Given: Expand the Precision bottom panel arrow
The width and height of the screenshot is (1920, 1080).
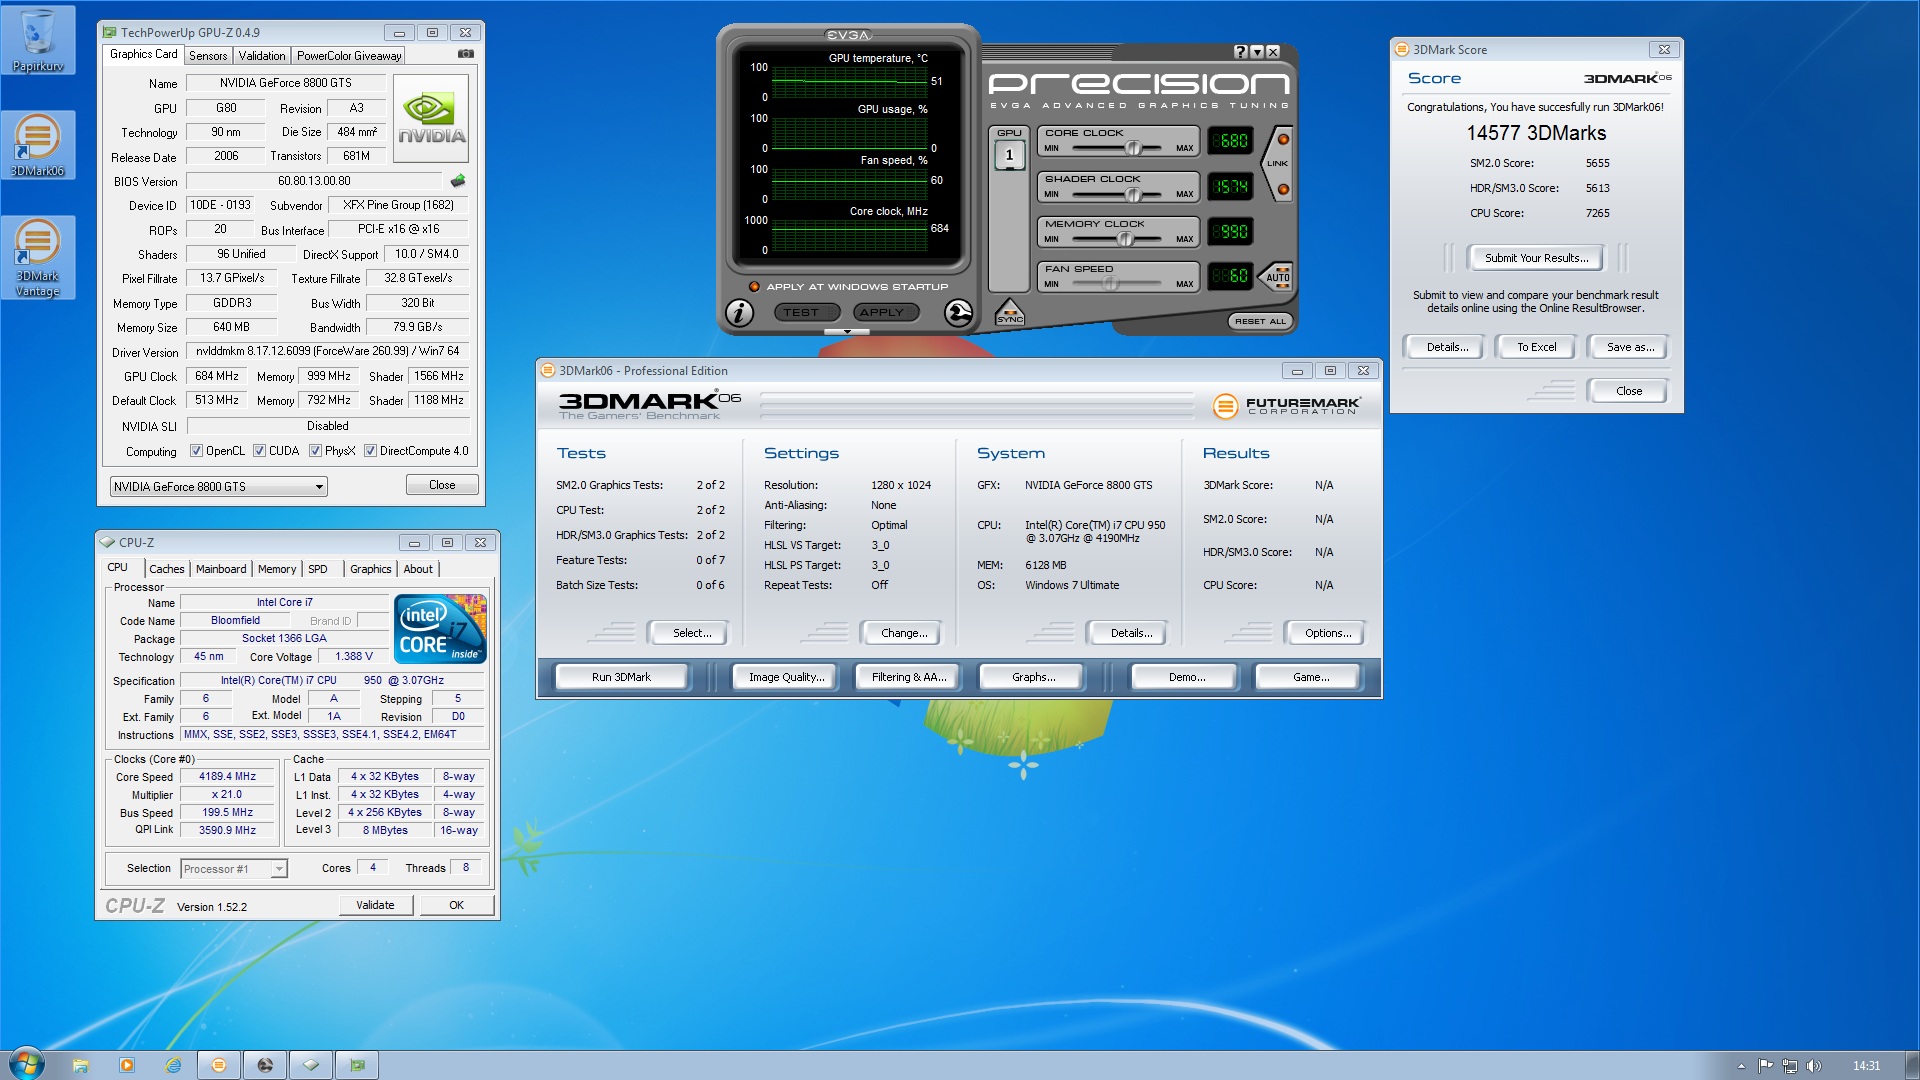Looking at the screenshot, I should (x=847, y=332).
